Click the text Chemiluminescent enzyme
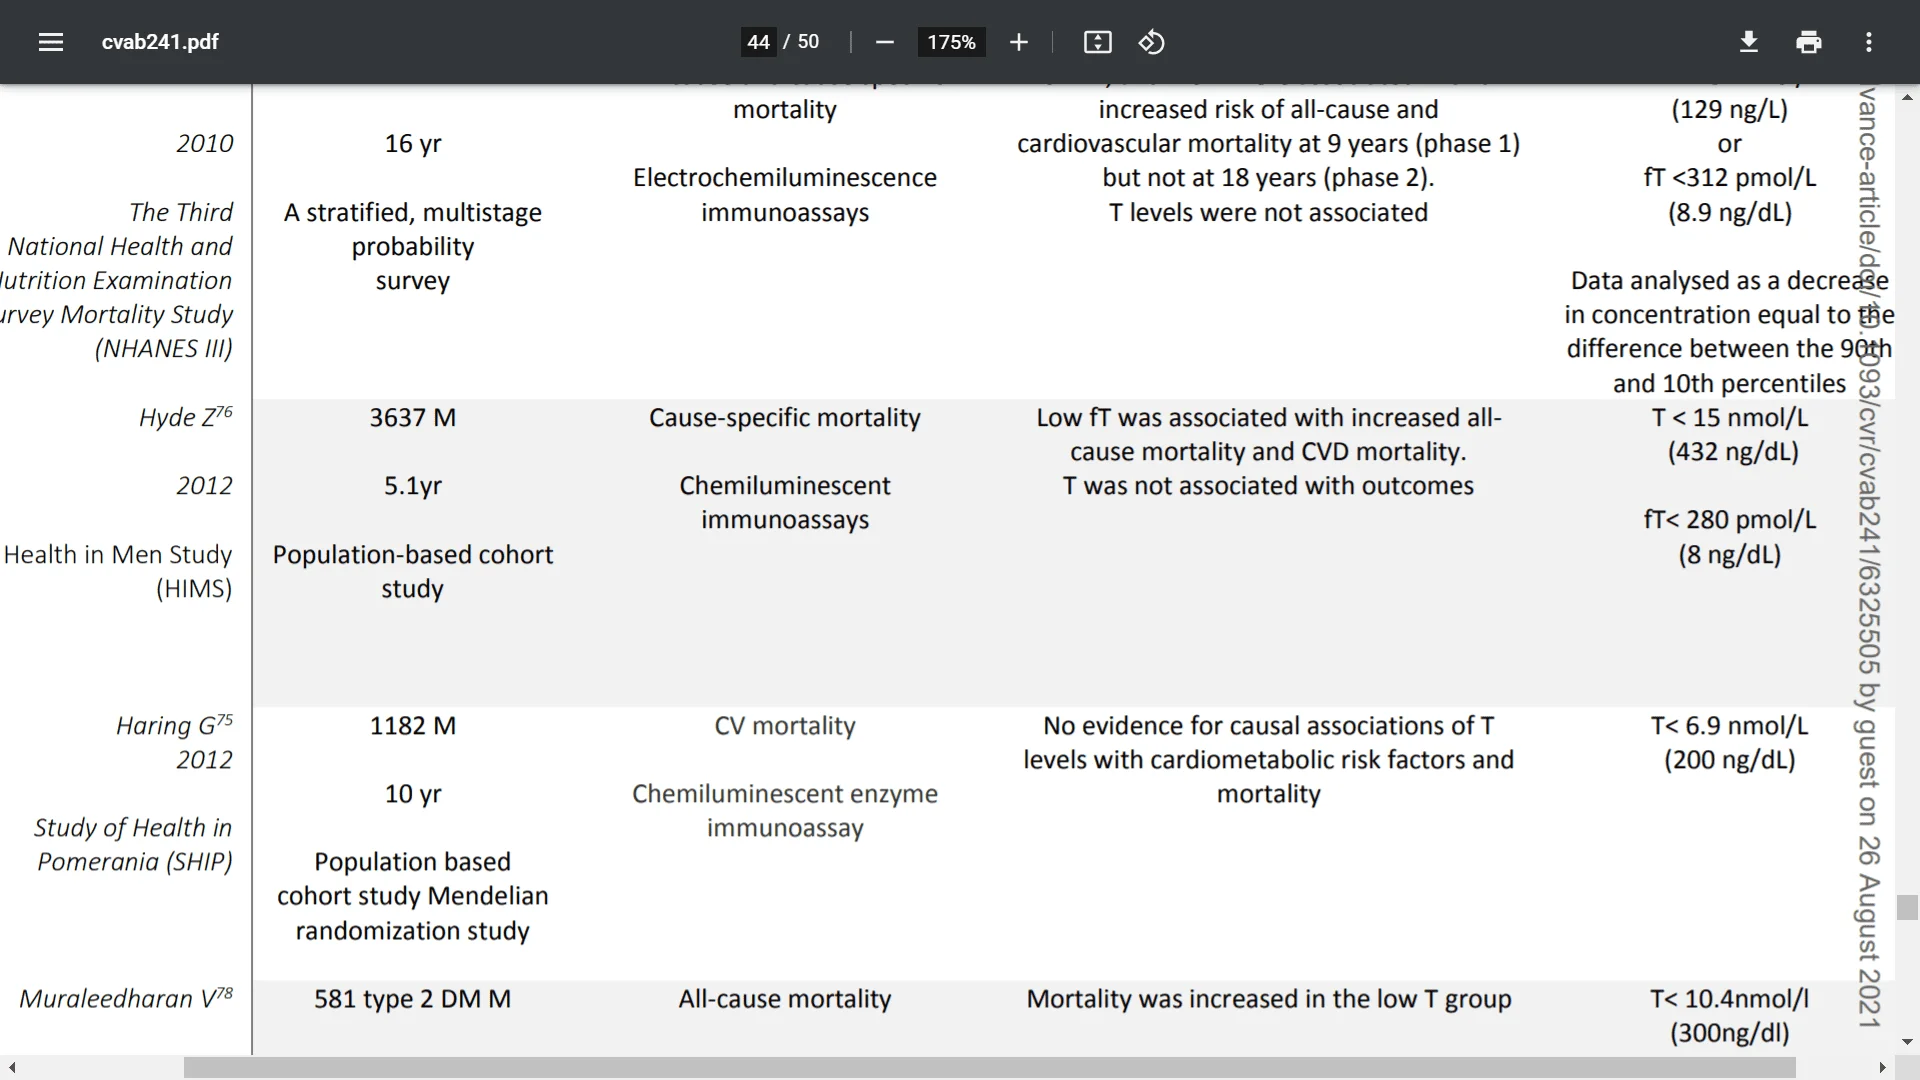1920x1080 pixels. [785, 793]
